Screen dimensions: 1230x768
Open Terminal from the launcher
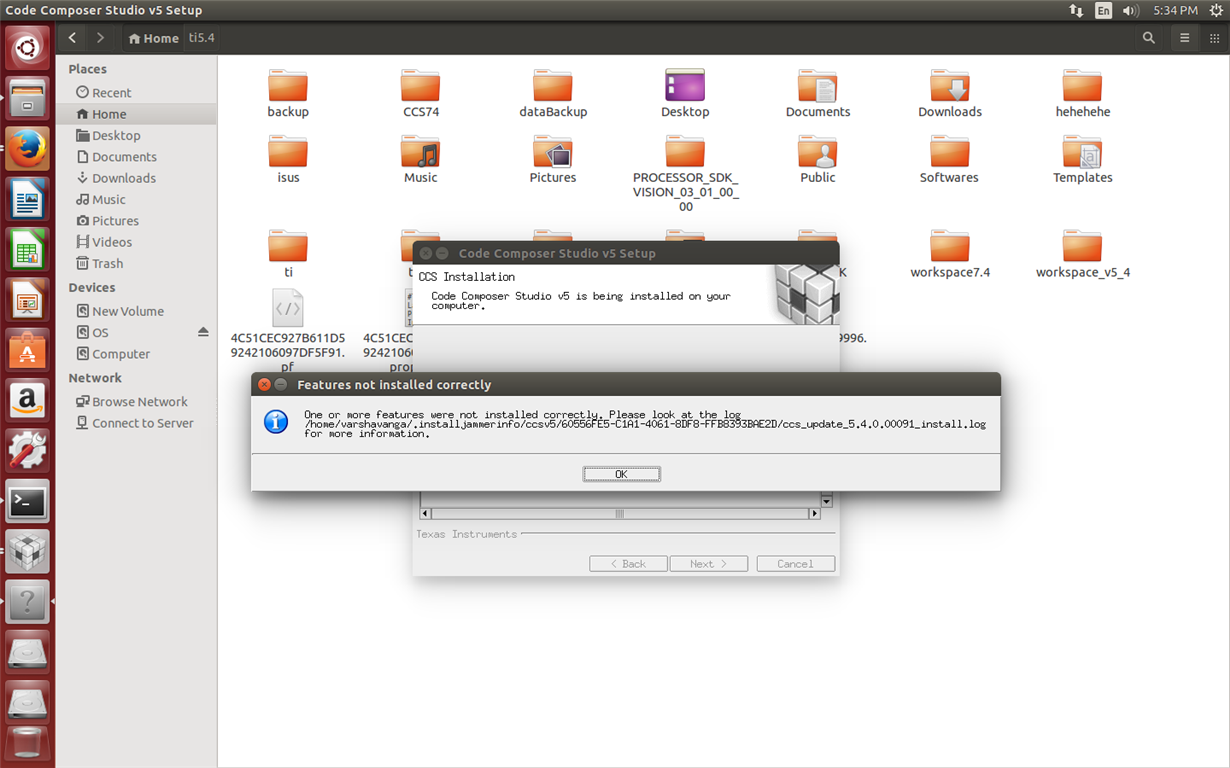[27, 502]
